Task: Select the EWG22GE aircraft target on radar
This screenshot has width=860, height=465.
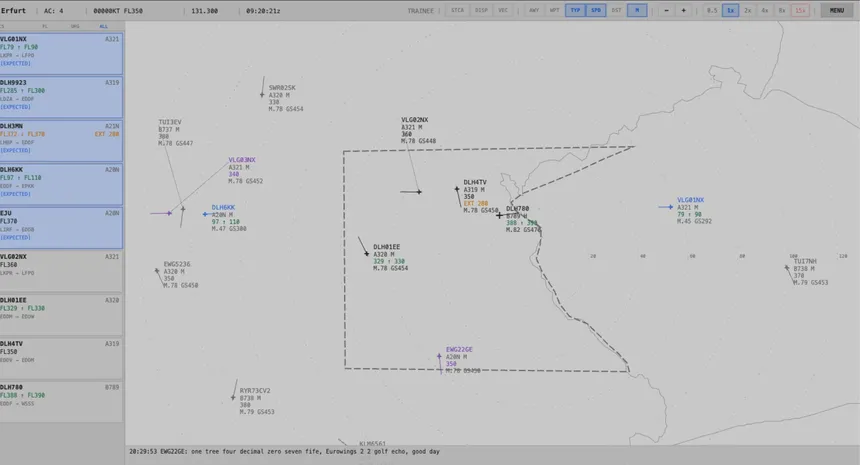Action: [x=439, y=363]
